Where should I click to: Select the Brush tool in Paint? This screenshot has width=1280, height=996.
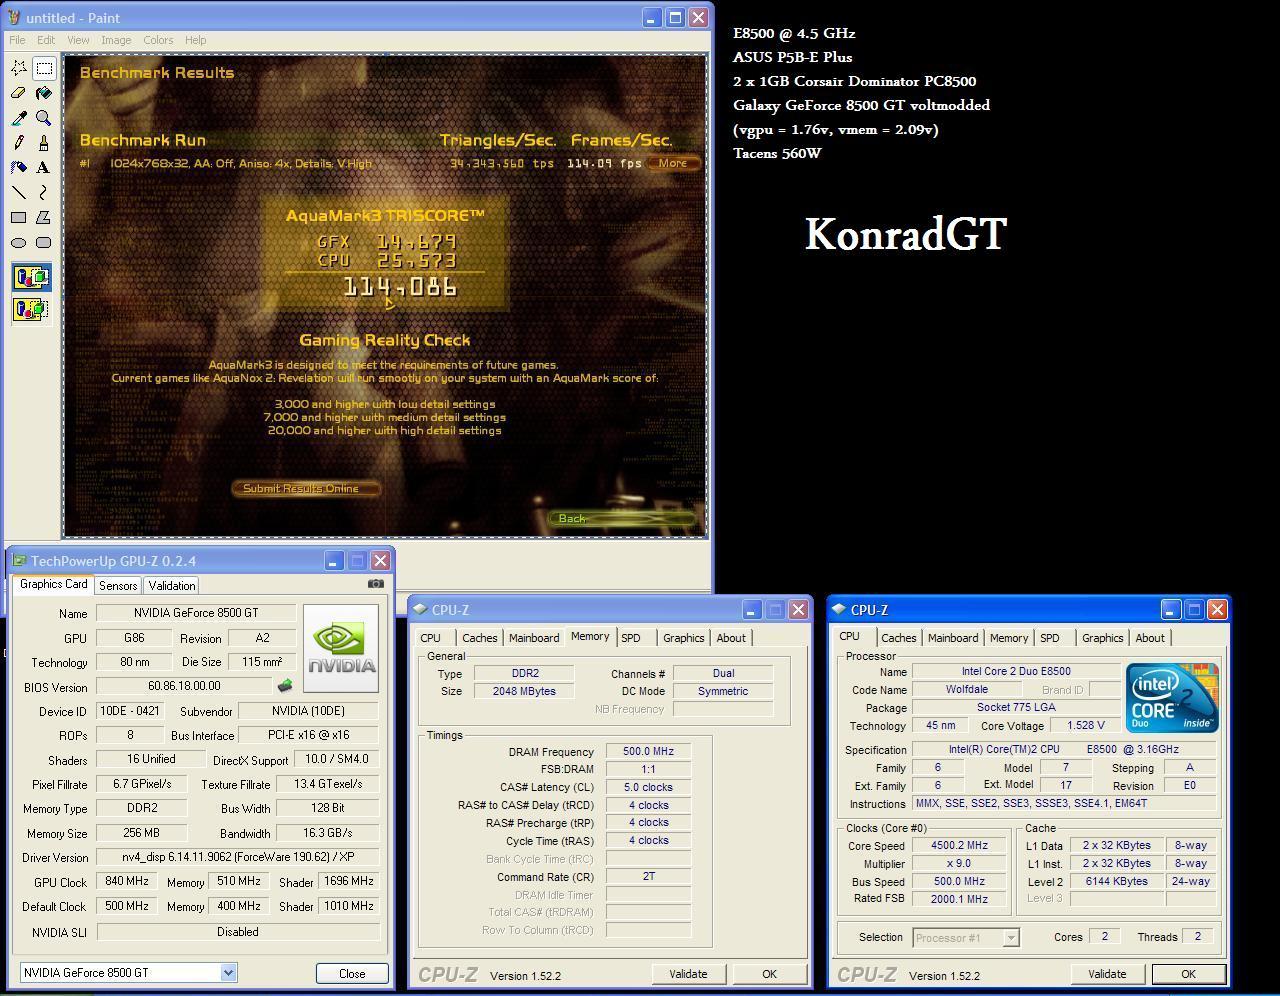tap(44, 143)
